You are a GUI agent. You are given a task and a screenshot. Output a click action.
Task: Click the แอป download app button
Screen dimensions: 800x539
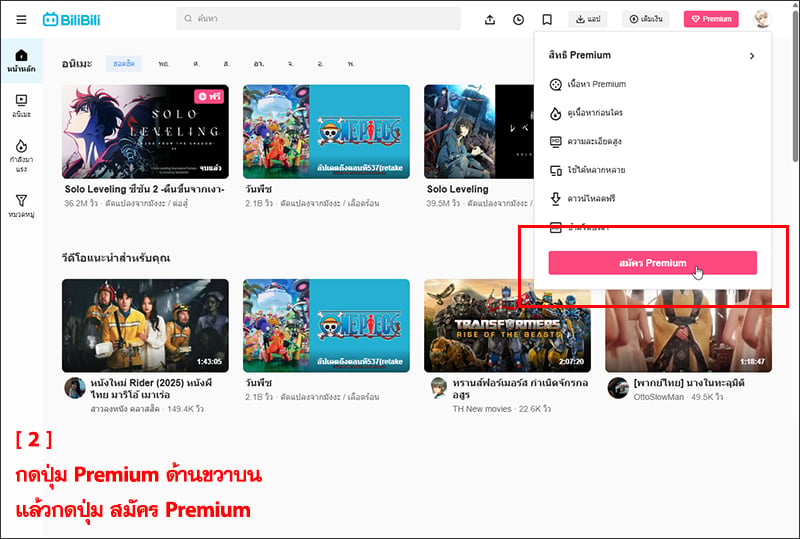pos(588,19)
